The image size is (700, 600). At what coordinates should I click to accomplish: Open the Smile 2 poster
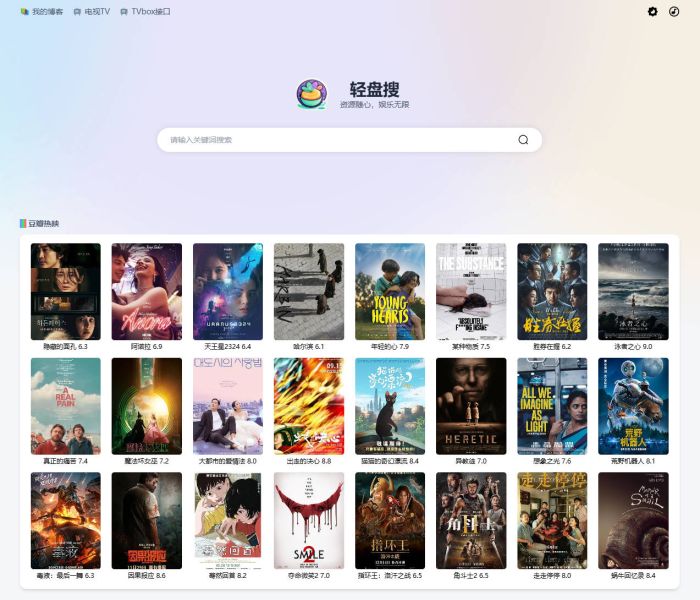(x=309, y=521)
